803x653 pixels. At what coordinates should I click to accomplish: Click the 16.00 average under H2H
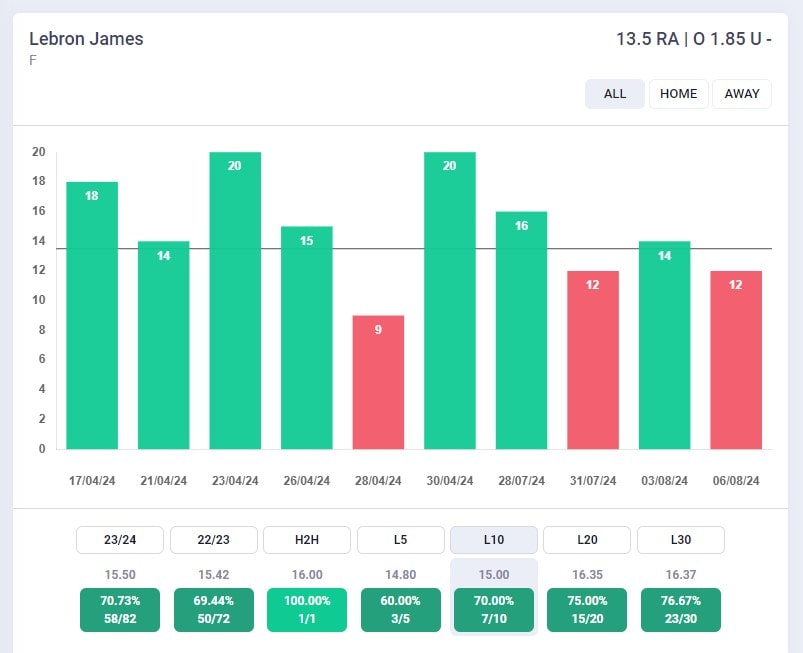[307, 575]
